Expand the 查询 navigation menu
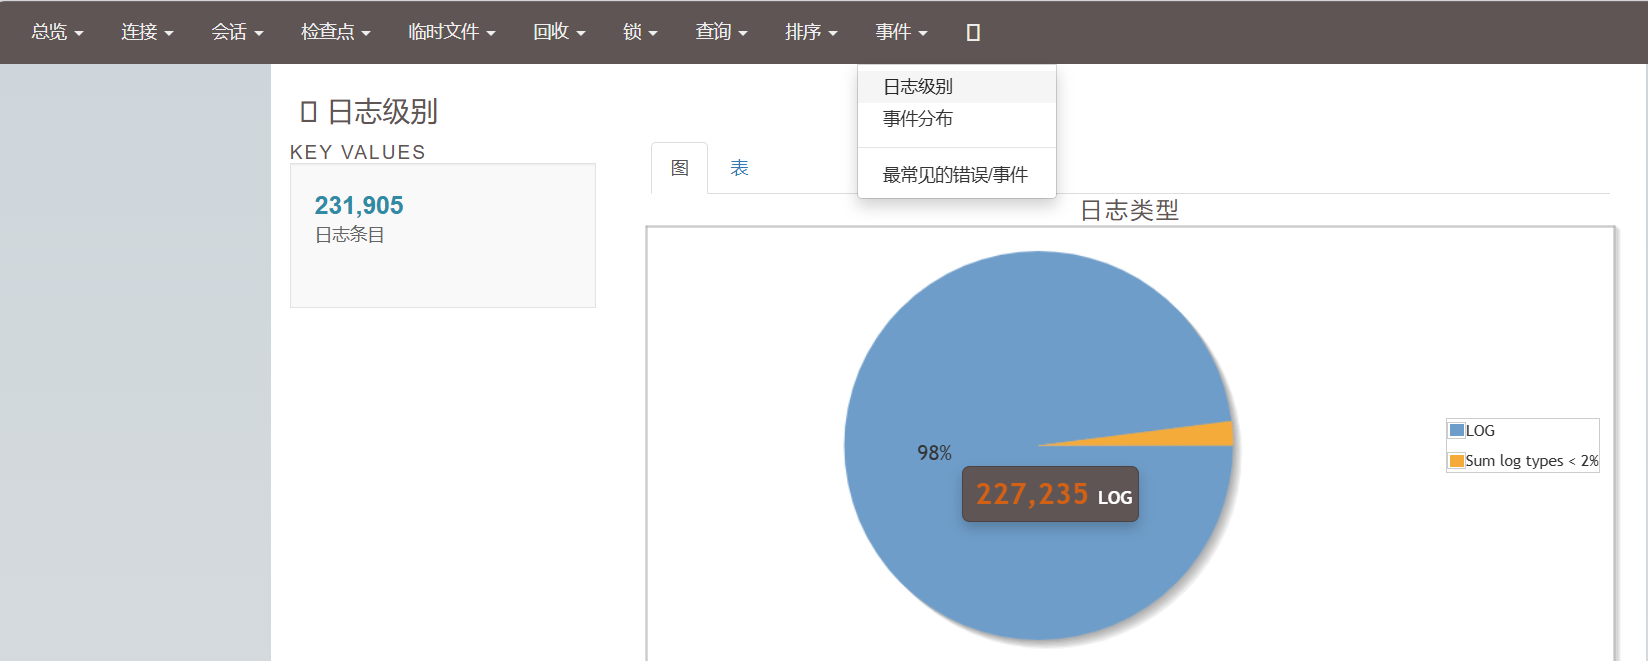 point(721,32)
